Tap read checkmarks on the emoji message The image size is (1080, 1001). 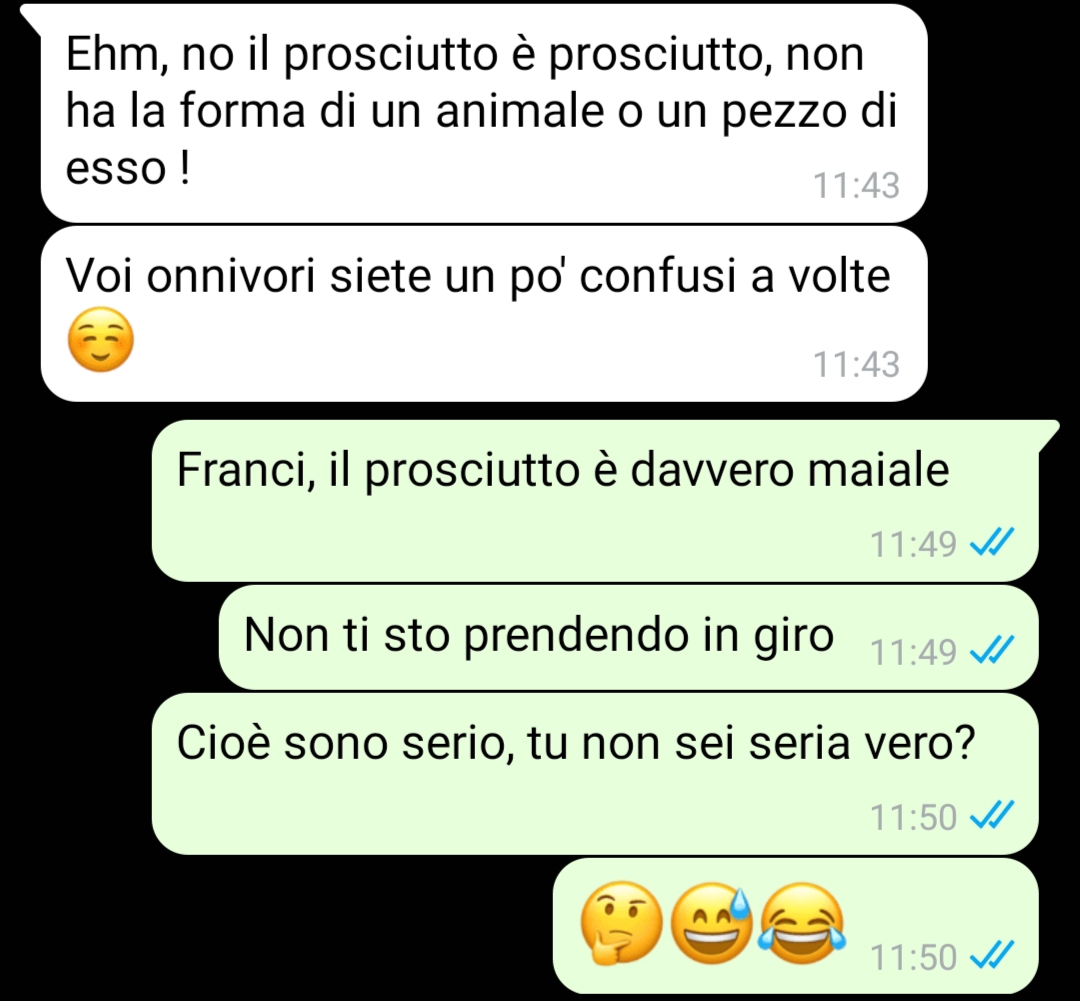click(992, 956)
